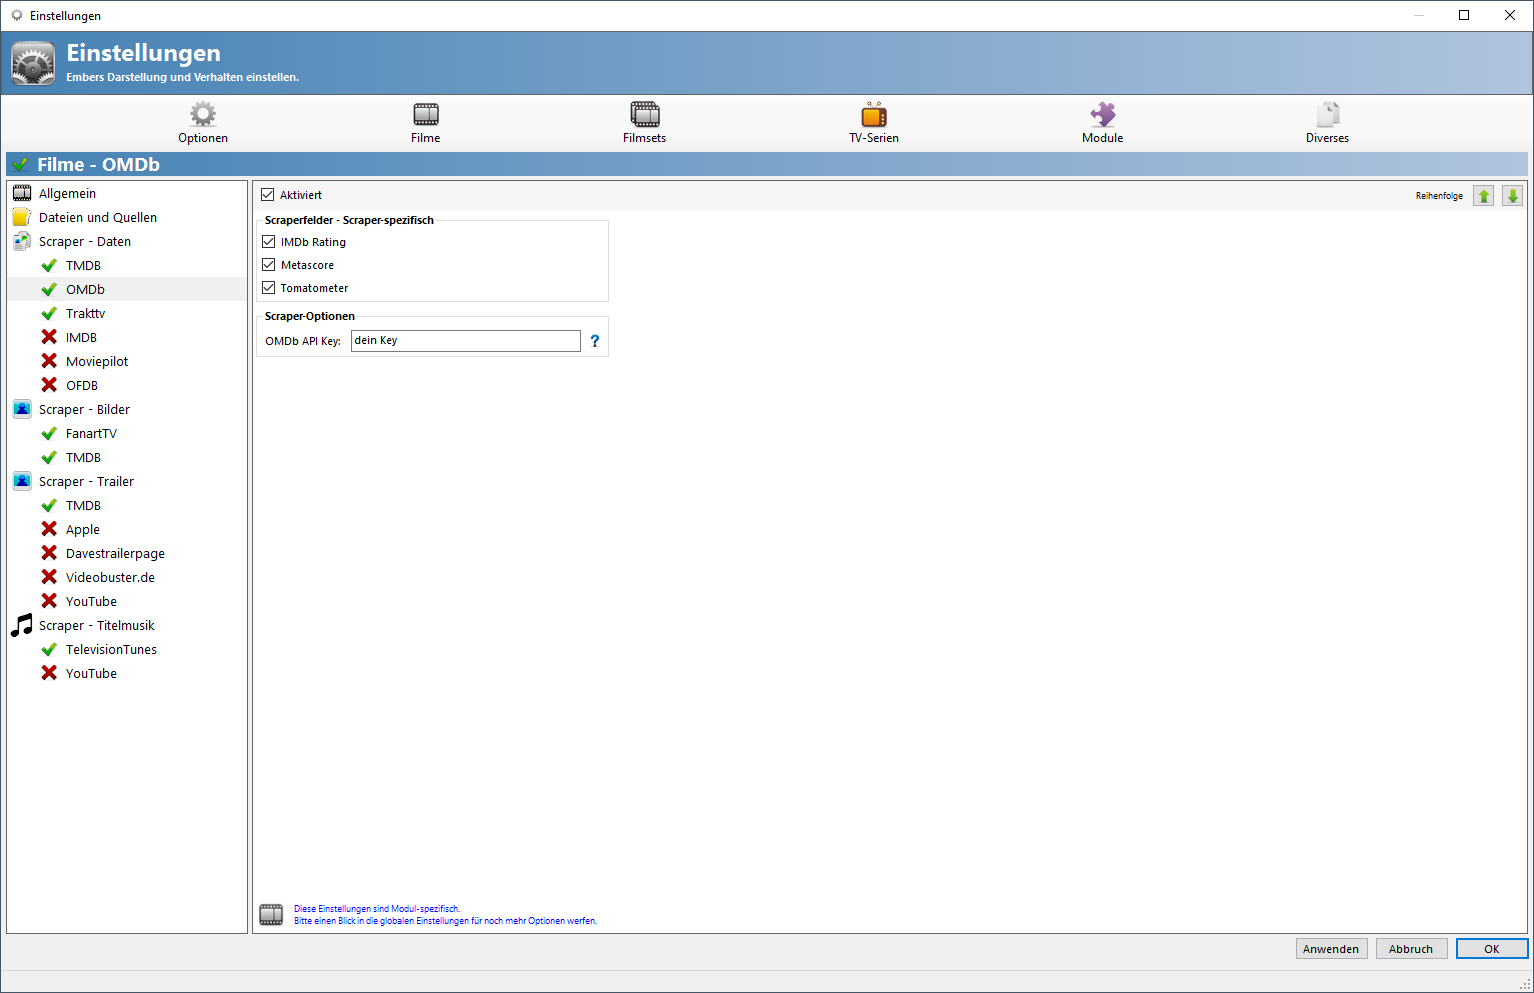Image resolution: width=1534 pixels, height=993 pixels.
Task: Click the Scraper-Optionen group heading
Action: click(310, 316)
